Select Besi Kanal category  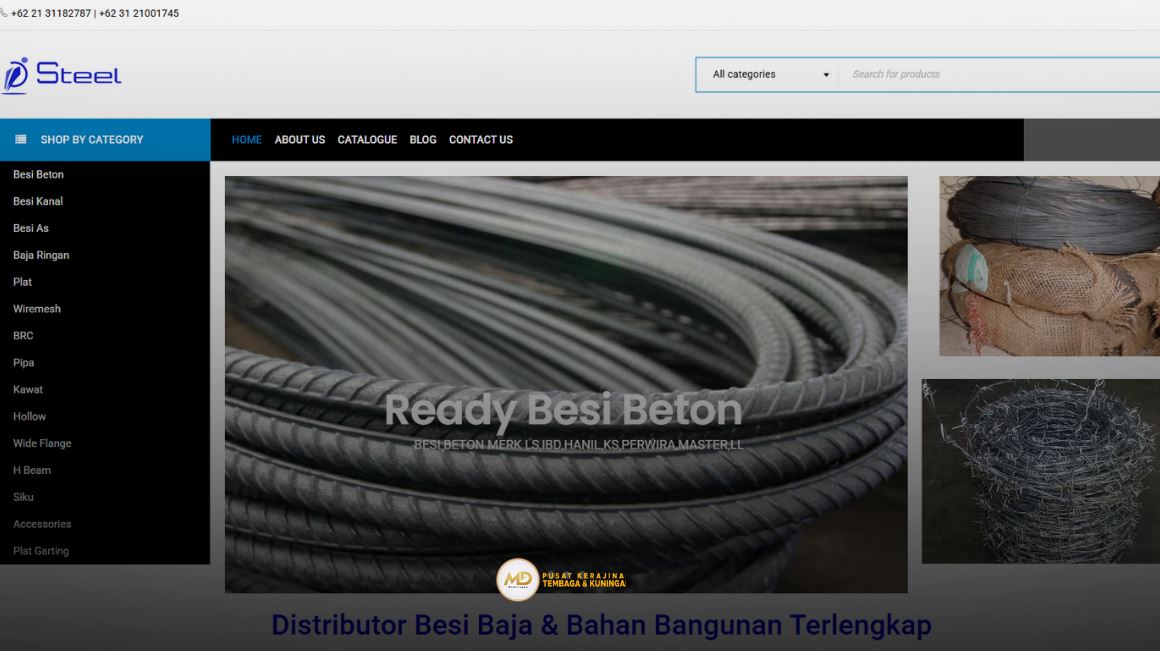click(38, 202)
